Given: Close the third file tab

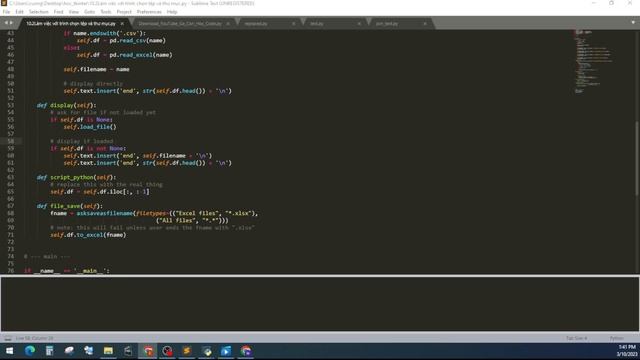Looking at the screenshot, I should [293, 24].
